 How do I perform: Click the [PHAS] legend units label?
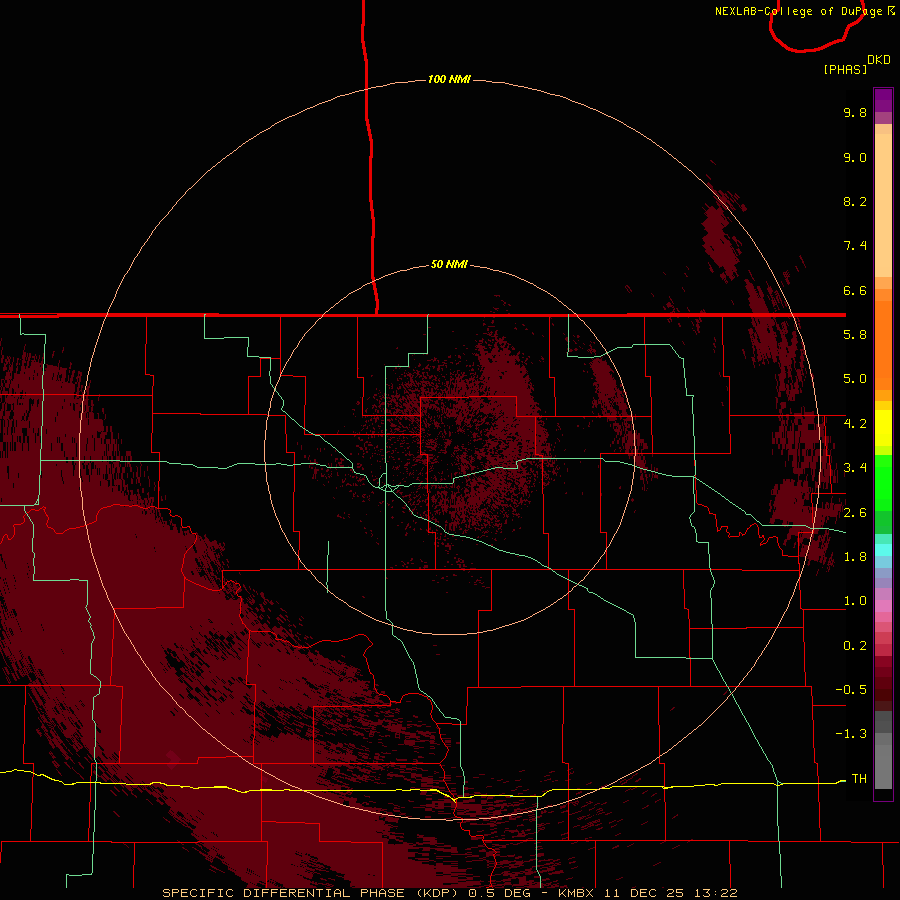845,69
